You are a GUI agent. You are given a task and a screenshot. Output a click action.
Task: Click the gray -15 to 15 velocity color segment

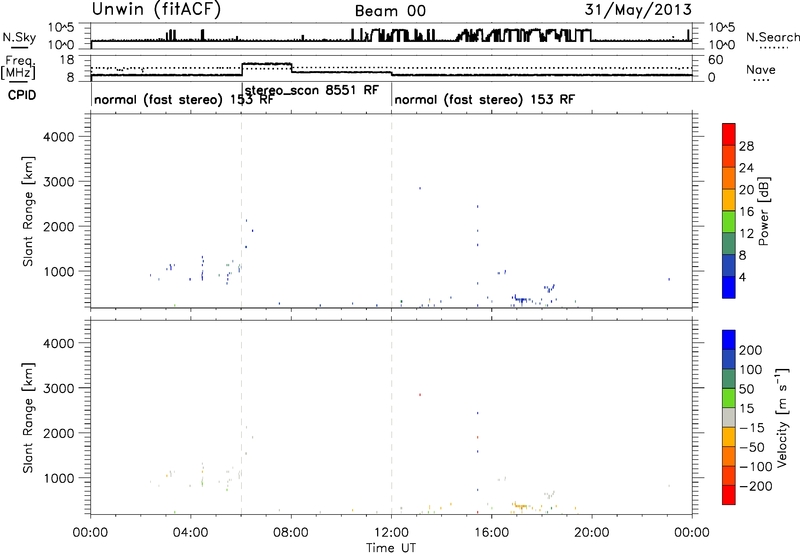(729, 417)
